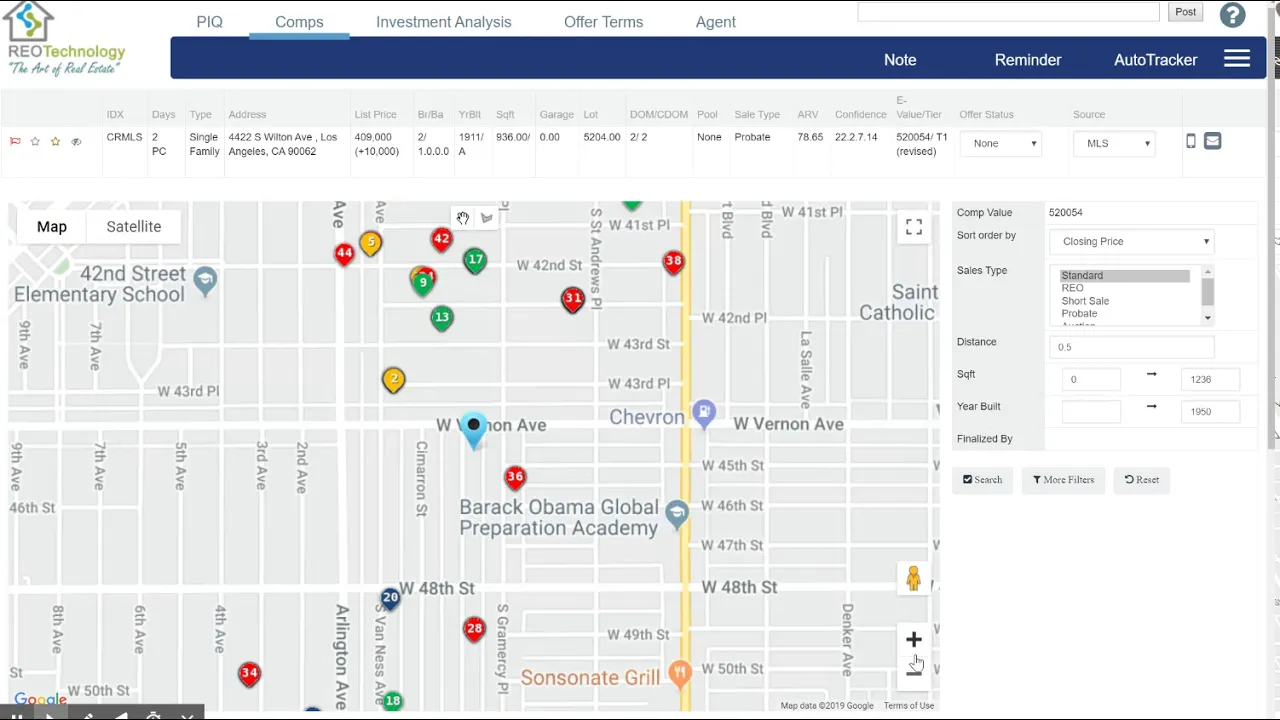Screen dimensions: 1280x720
Task: Click green map marker 13
Action: click(x=442, y=319)
